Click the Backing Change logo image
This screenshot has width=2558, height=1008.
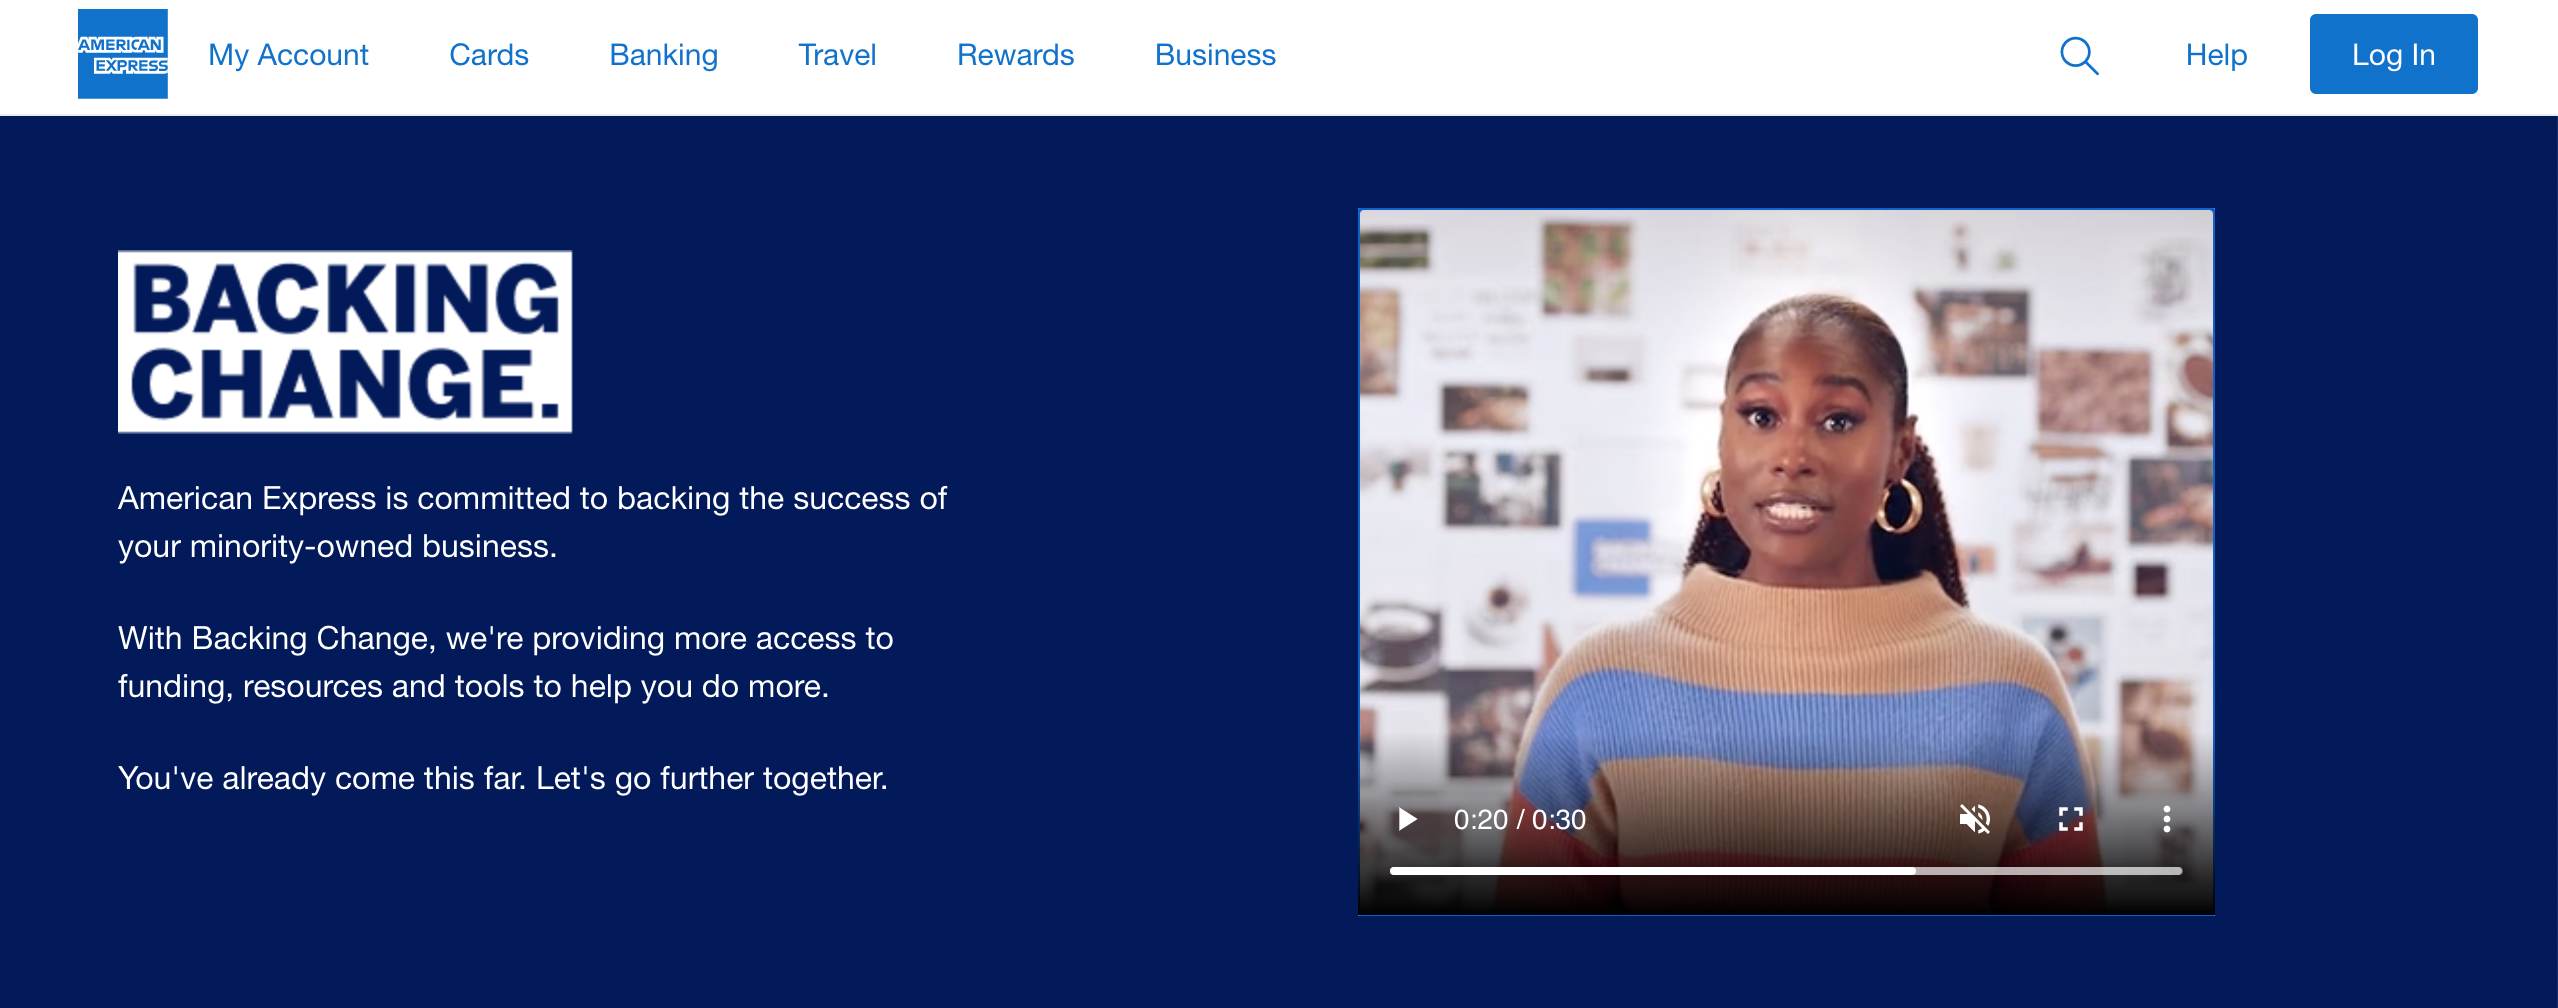pyautogui.click(x=345, y=341)
